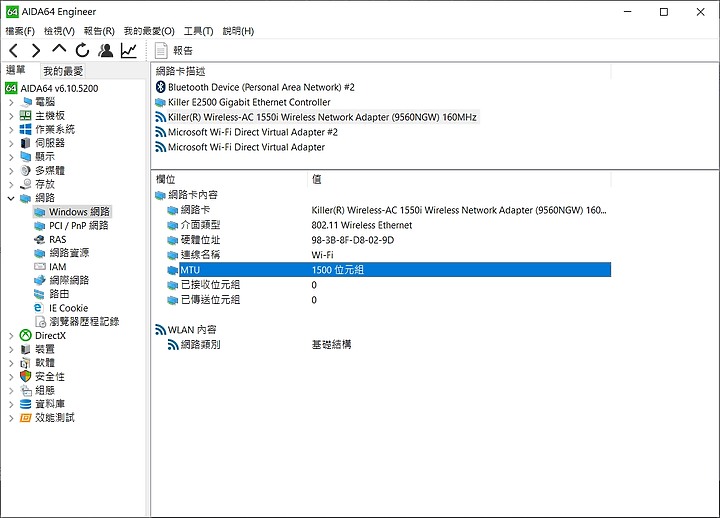
Task: Select the IAM tree item
Action: coord(58,266)
